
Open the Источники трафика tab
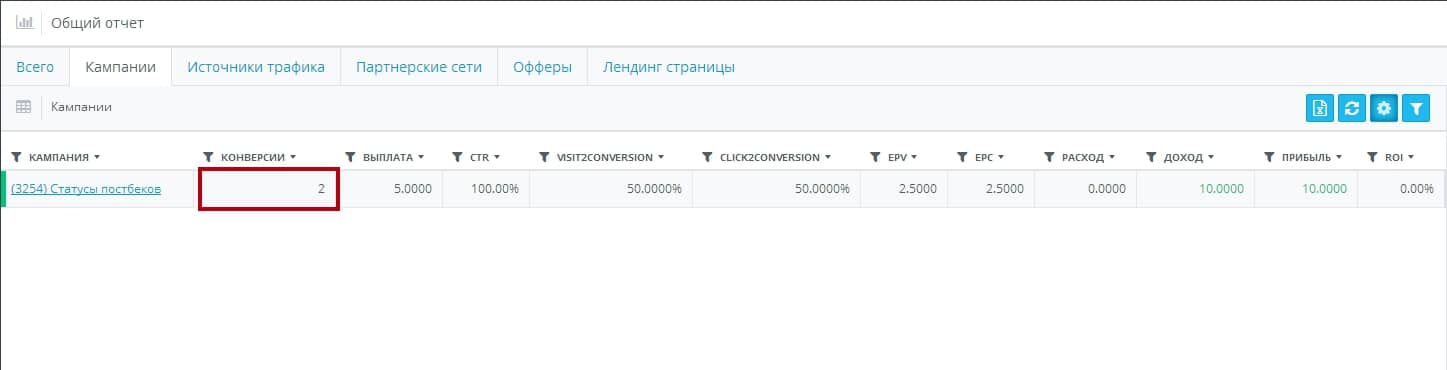[256, 67]
